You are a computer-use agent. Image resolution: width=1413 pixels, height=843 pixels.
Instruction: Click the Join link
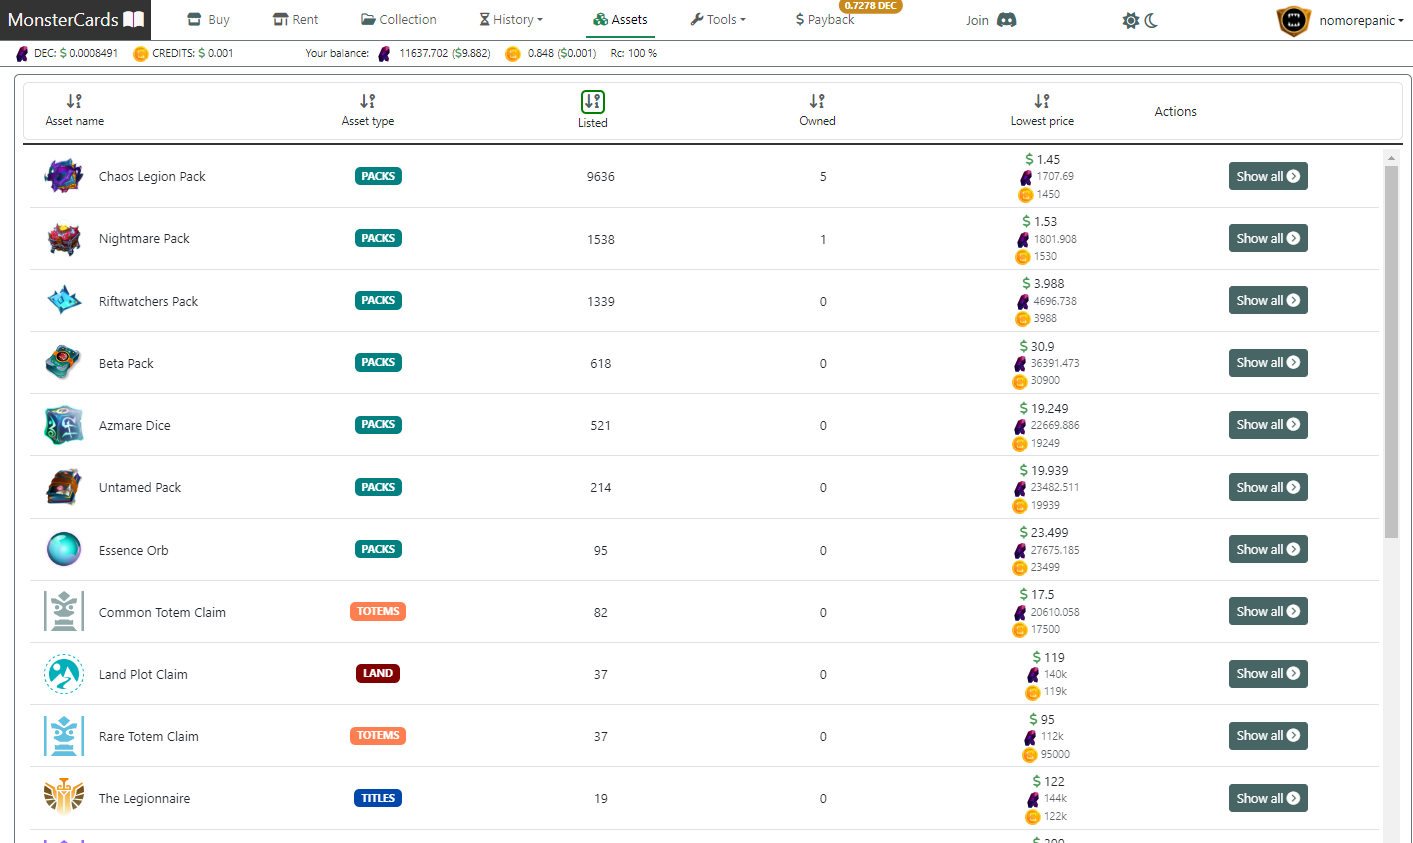[x=977, y=20]
